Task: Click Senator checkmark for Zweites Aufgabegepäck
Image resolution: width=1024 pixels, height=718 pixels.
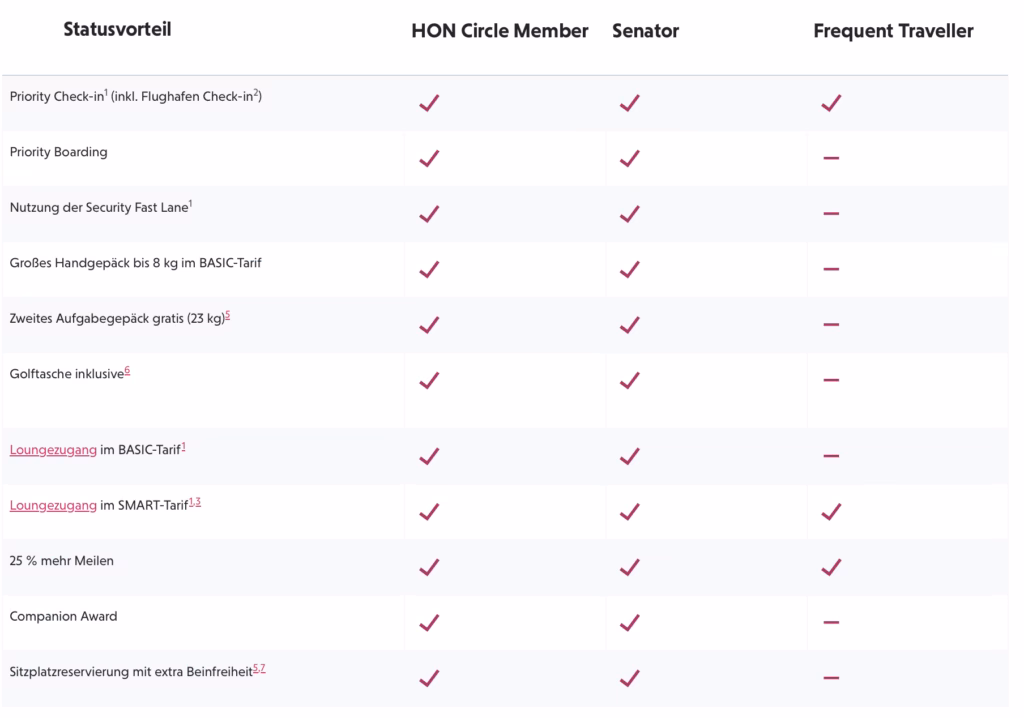Action: [x=629, y=324]
